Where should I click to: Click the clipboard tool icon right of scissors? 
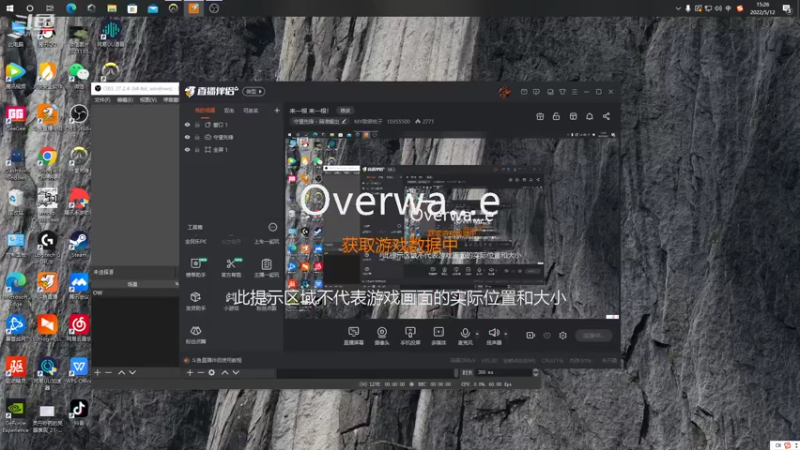(x=266, y=264)
